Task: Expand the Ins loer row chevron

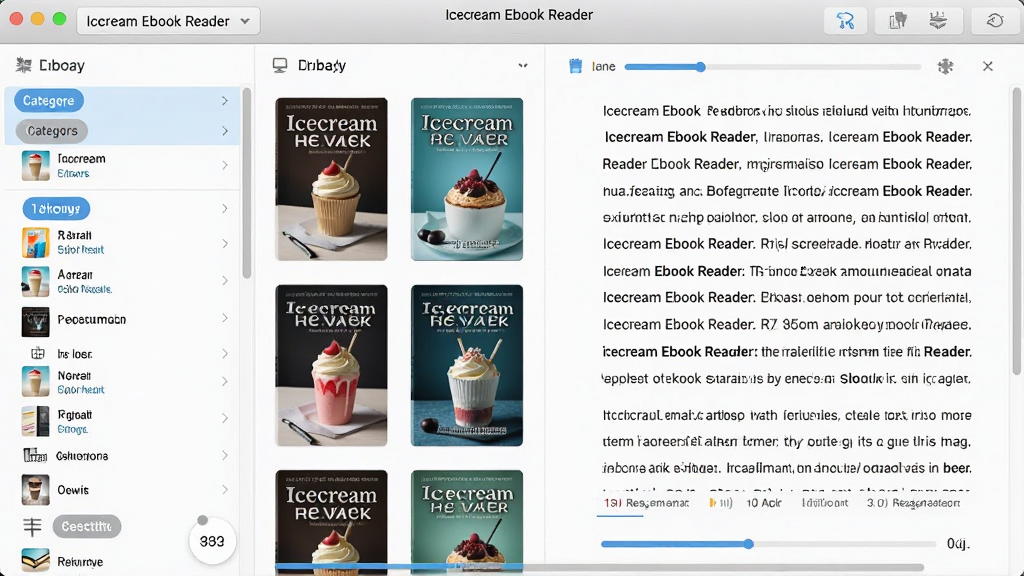Action: tap(224, 353)
